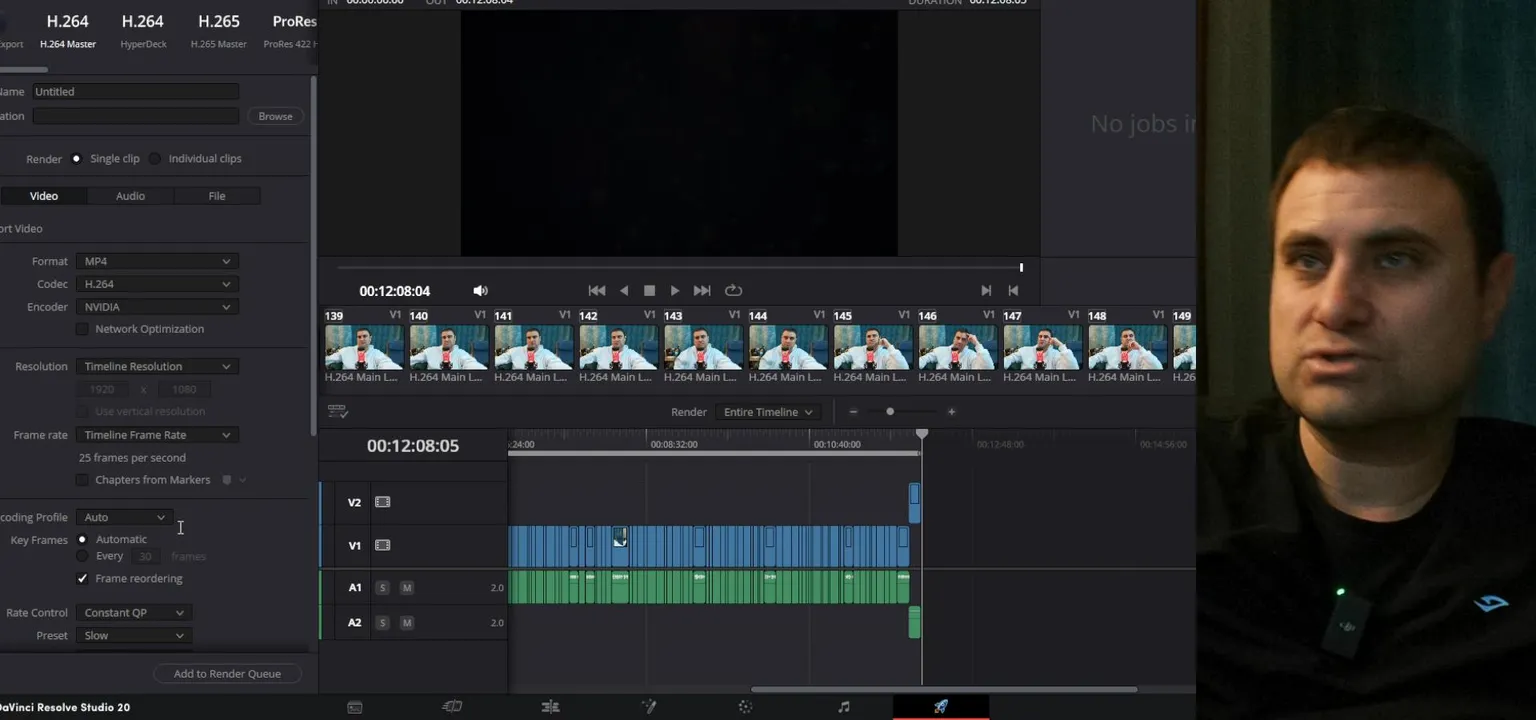1536x720 pixels.
Task: Select clip thumbnail 139
Action: [x=364, y=348]
